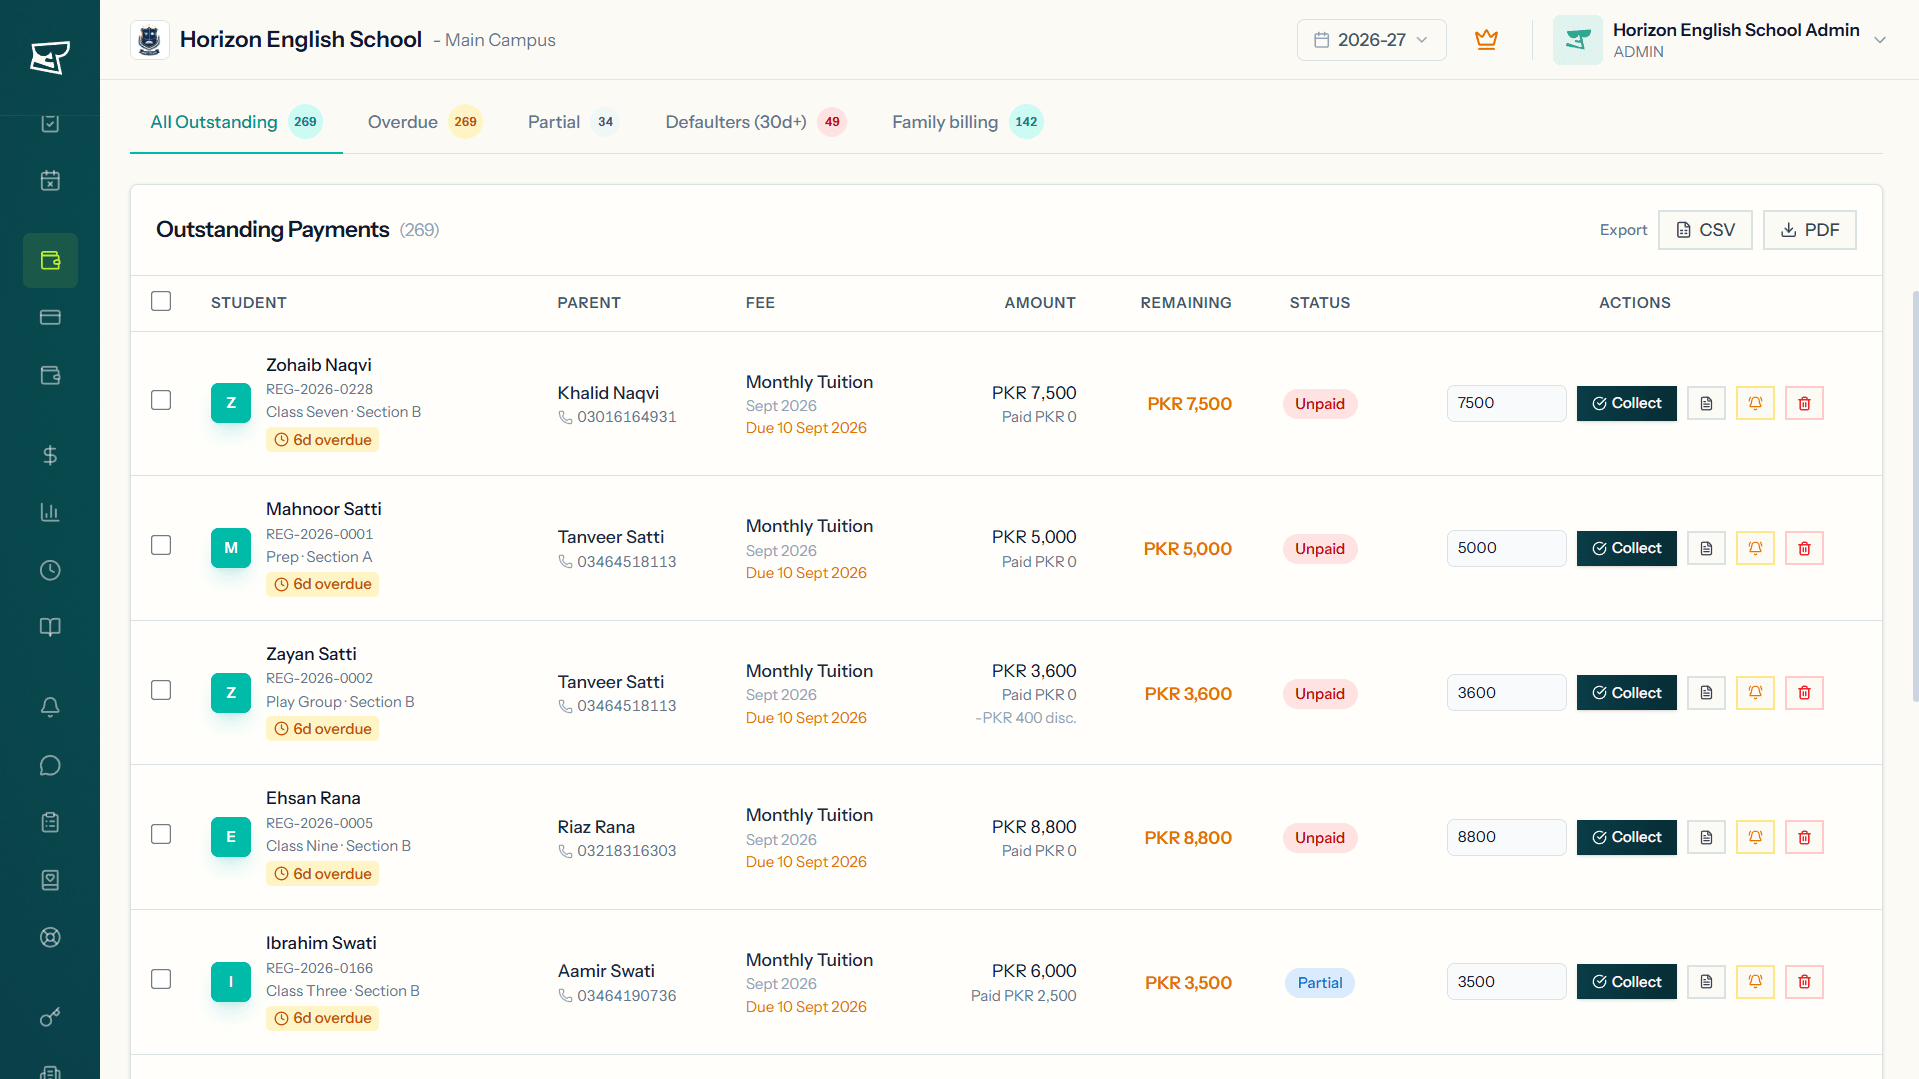This screenshot has width=1919, height=1079.
Task: Switch to the Partial tab
Action: (573, 122)
